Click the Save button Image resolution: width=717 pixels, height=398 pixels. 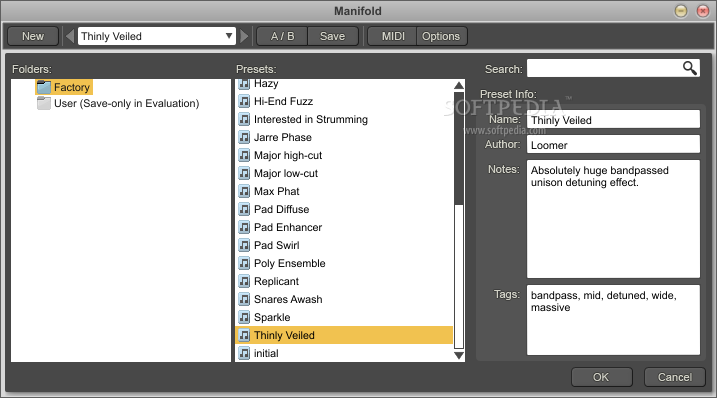click(332, 36)
